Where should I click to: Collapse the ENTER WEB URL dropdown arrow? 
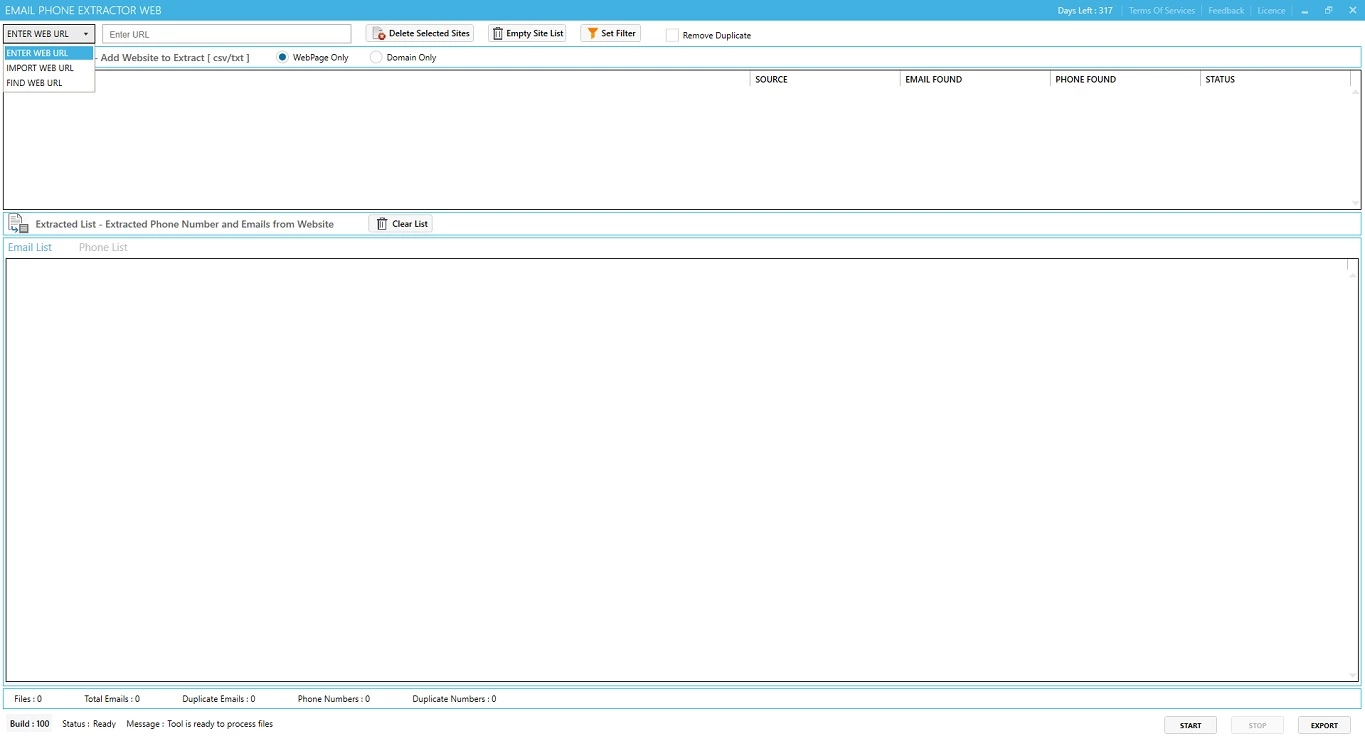86,34
